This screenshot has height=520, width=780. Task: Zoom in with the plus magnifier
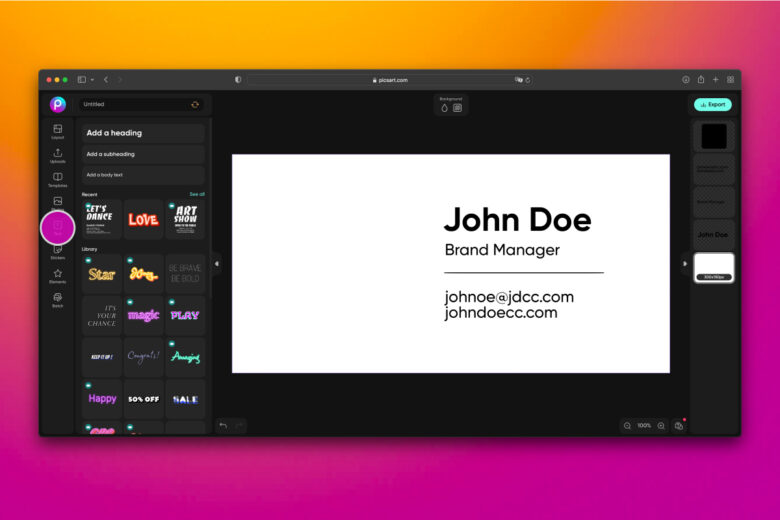pos(661,425)
